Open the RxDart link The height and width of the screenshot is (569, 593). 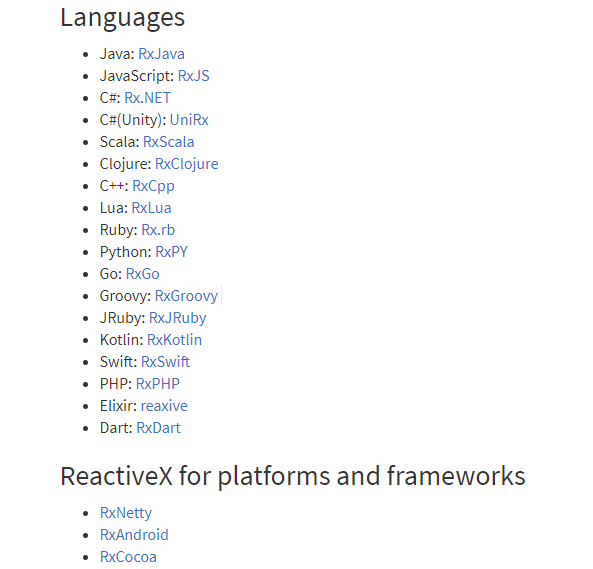pyautogui.click(x=158, y=428)
